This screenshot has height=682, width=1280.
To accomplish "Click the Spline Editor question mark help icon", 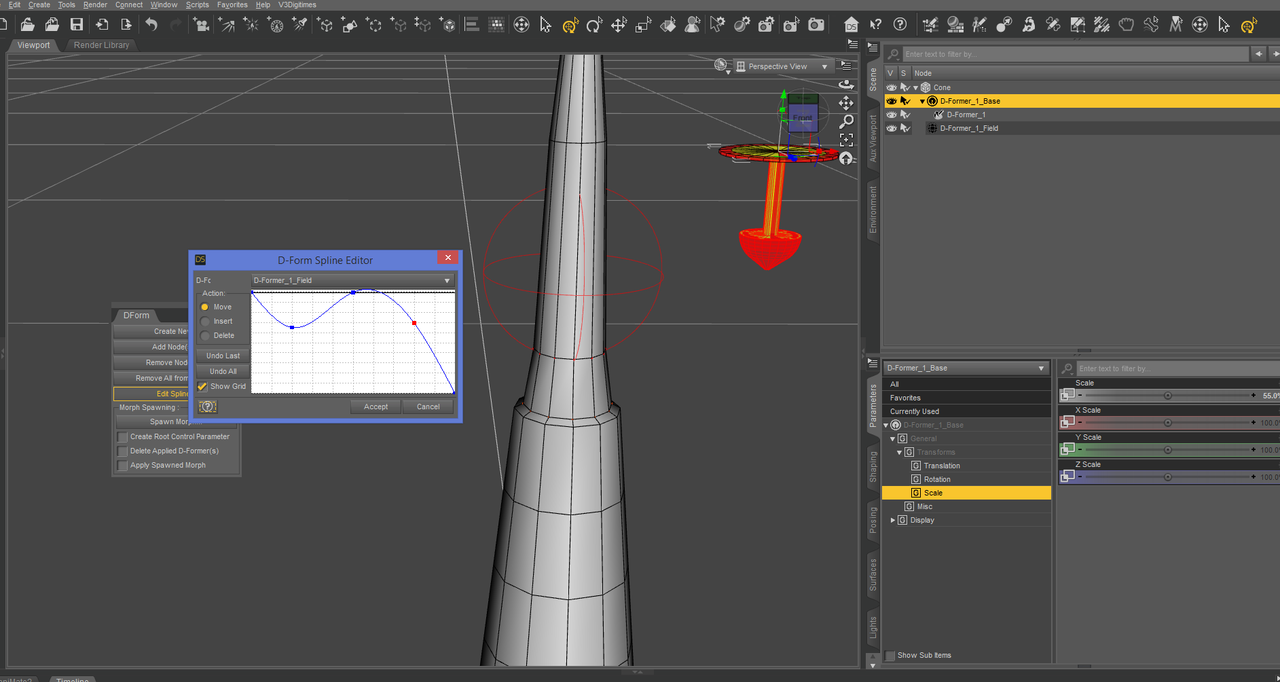I will click(x=207, y=406).
